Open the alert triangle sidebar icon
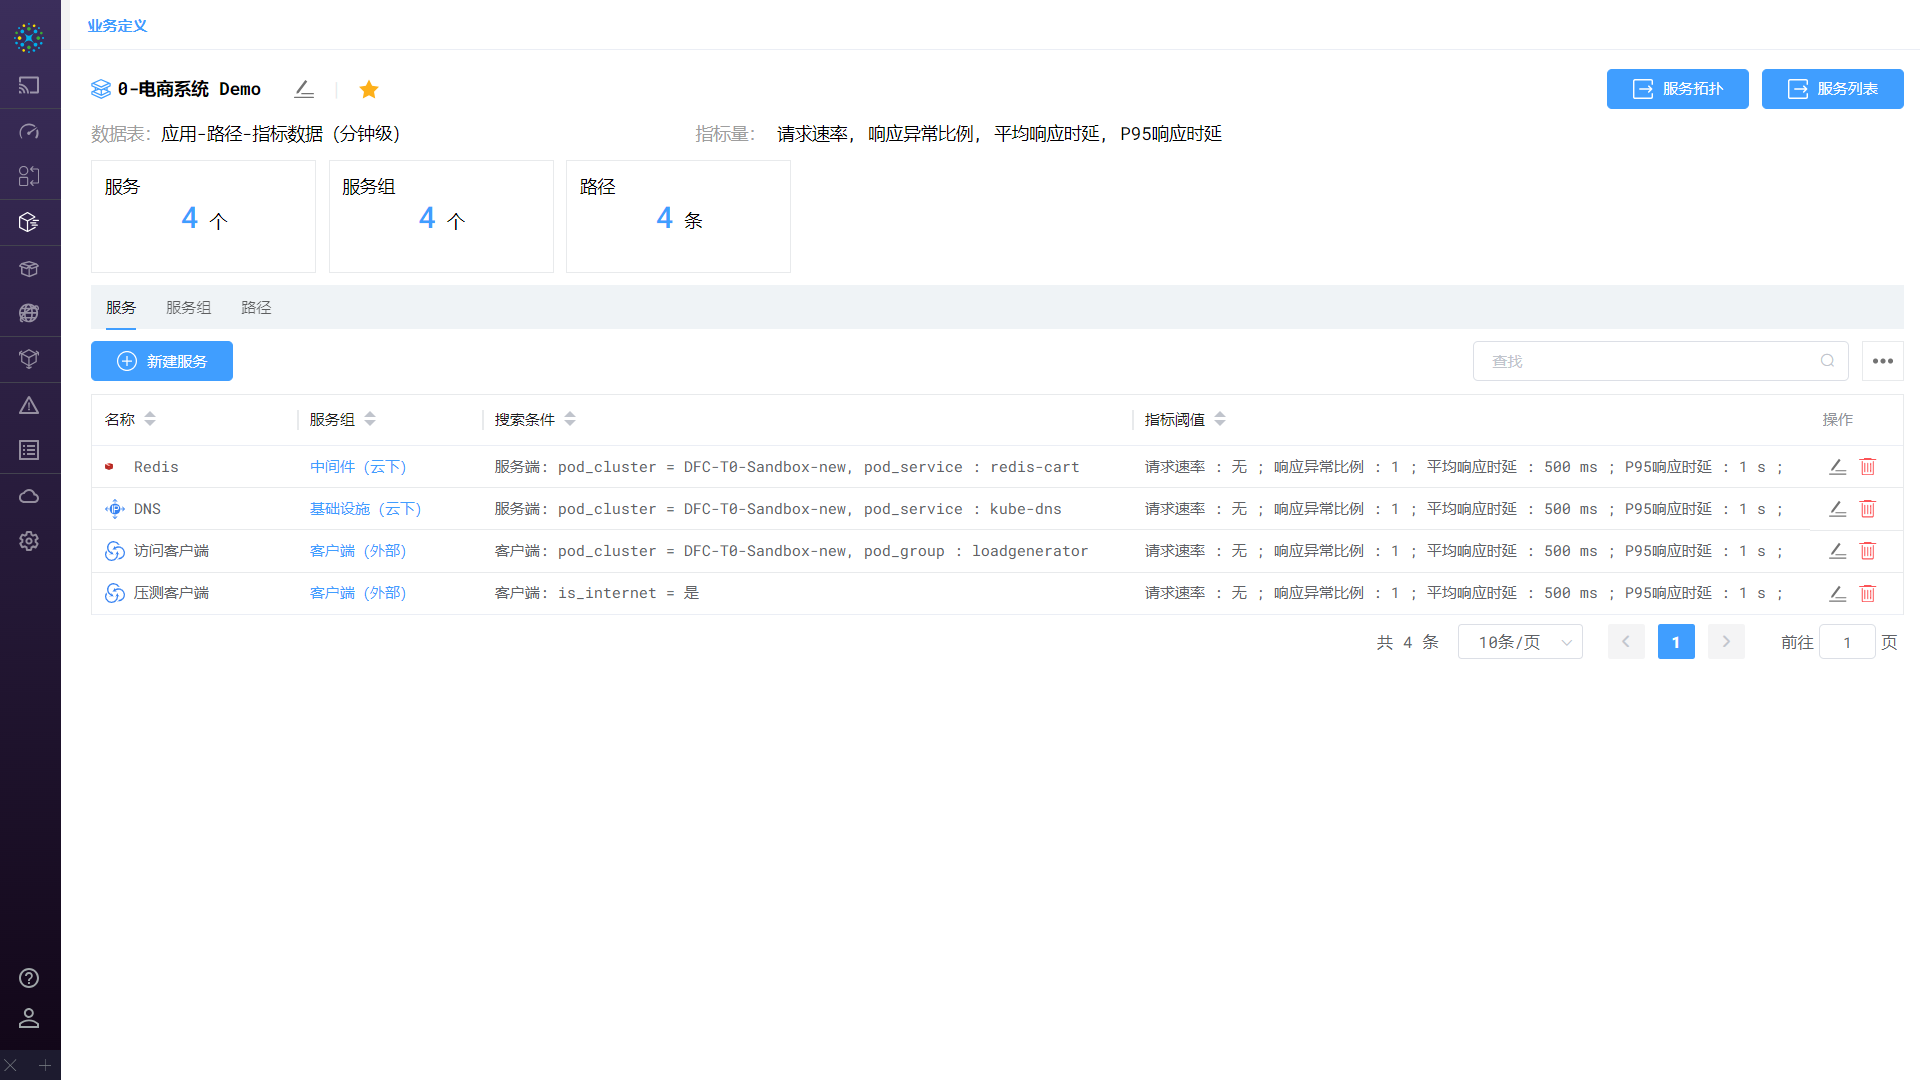Image resolution: width=1920 pixels, height=1080 pixels. point(29,406)
